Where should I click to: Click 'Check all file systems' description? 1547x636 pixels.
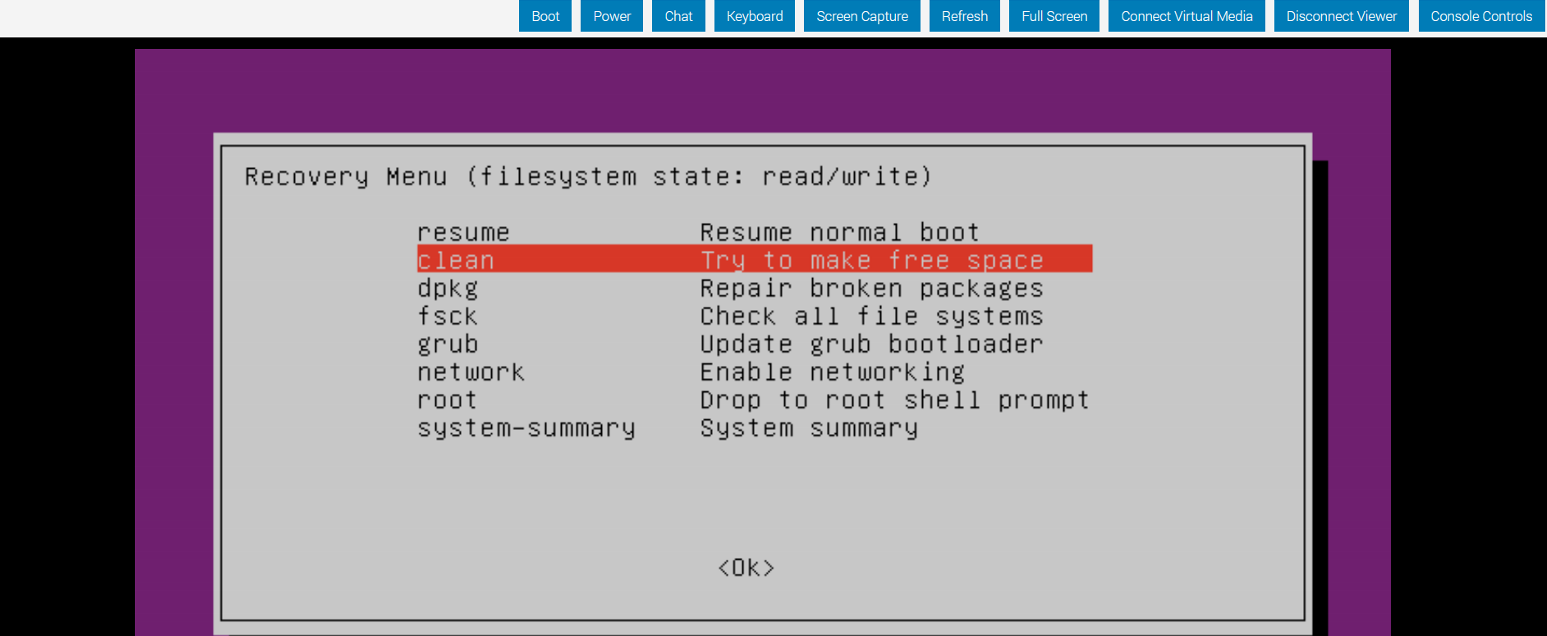[872, 316]
